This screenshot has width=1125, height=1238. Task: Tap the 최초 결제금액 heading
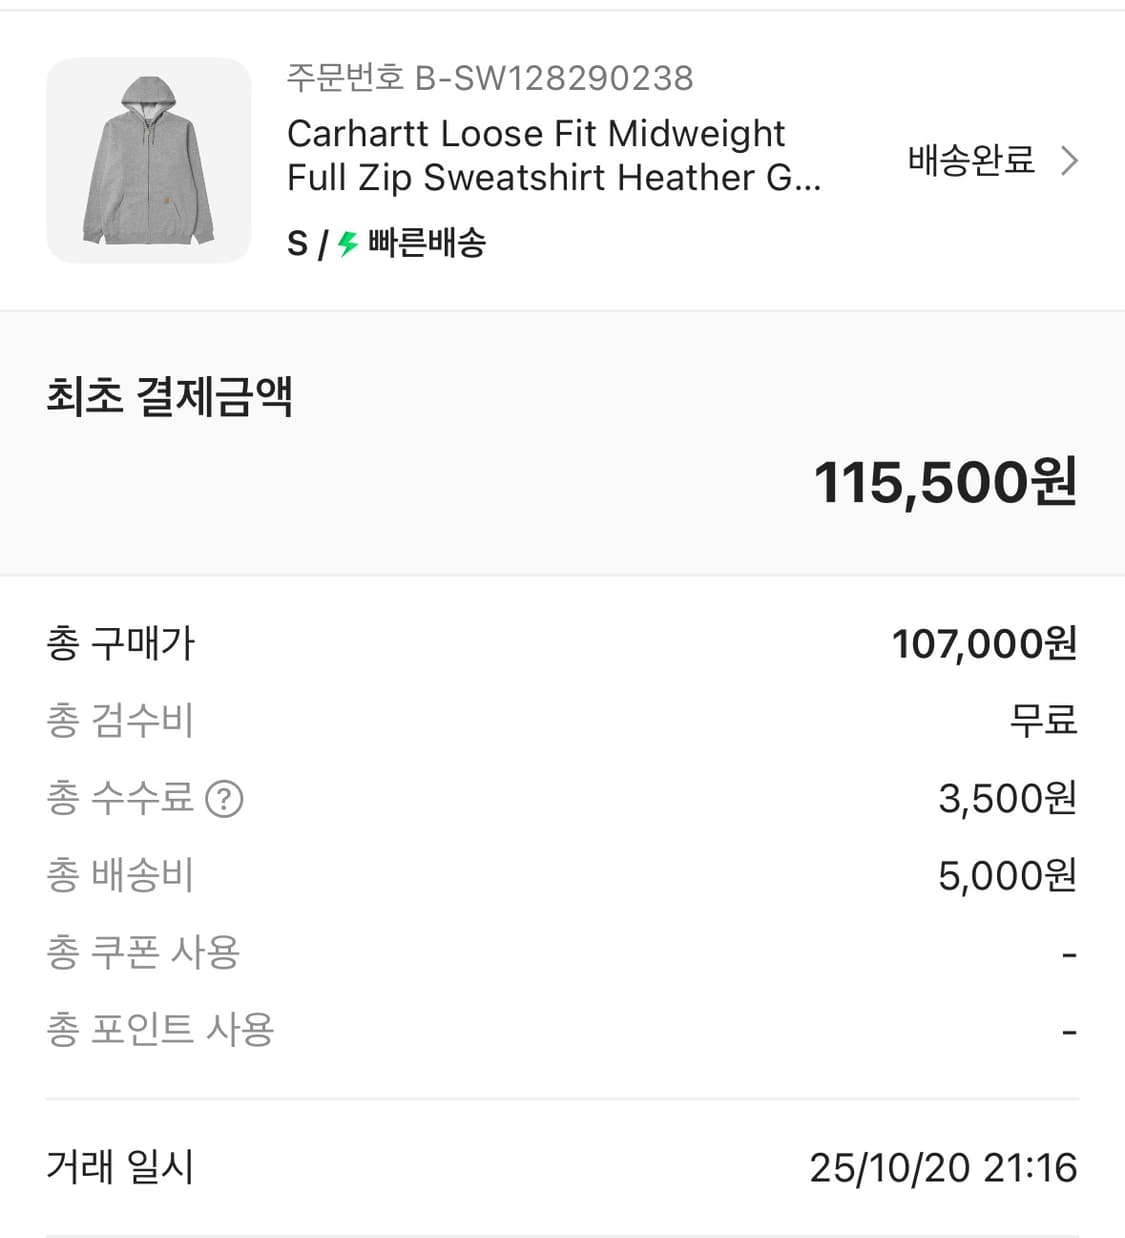click(169, 396)
